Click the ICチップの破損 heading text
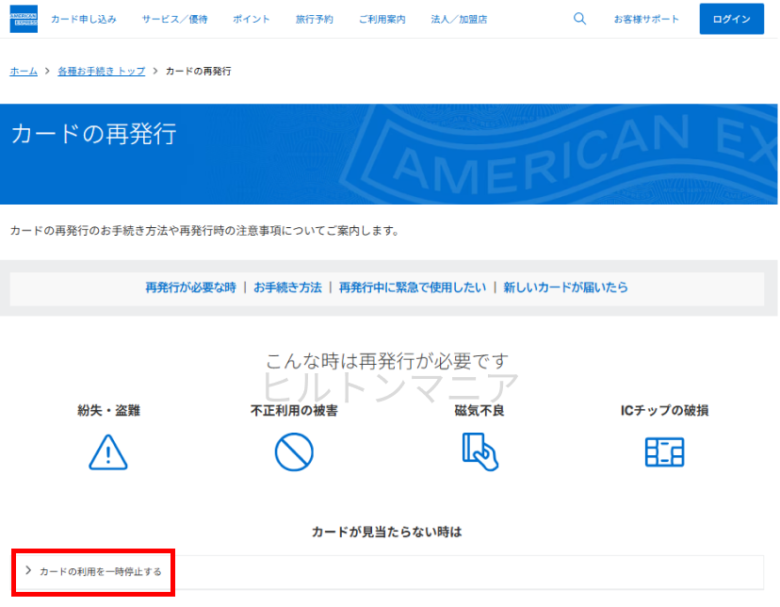 [x=665, y=410]
